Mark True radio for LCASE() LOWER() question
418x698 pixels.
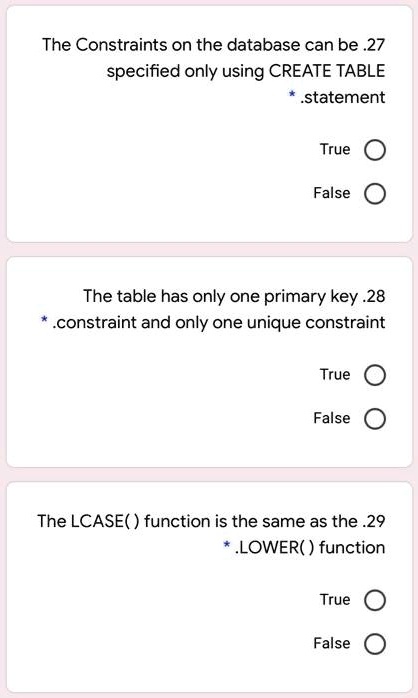pos(375,600)
